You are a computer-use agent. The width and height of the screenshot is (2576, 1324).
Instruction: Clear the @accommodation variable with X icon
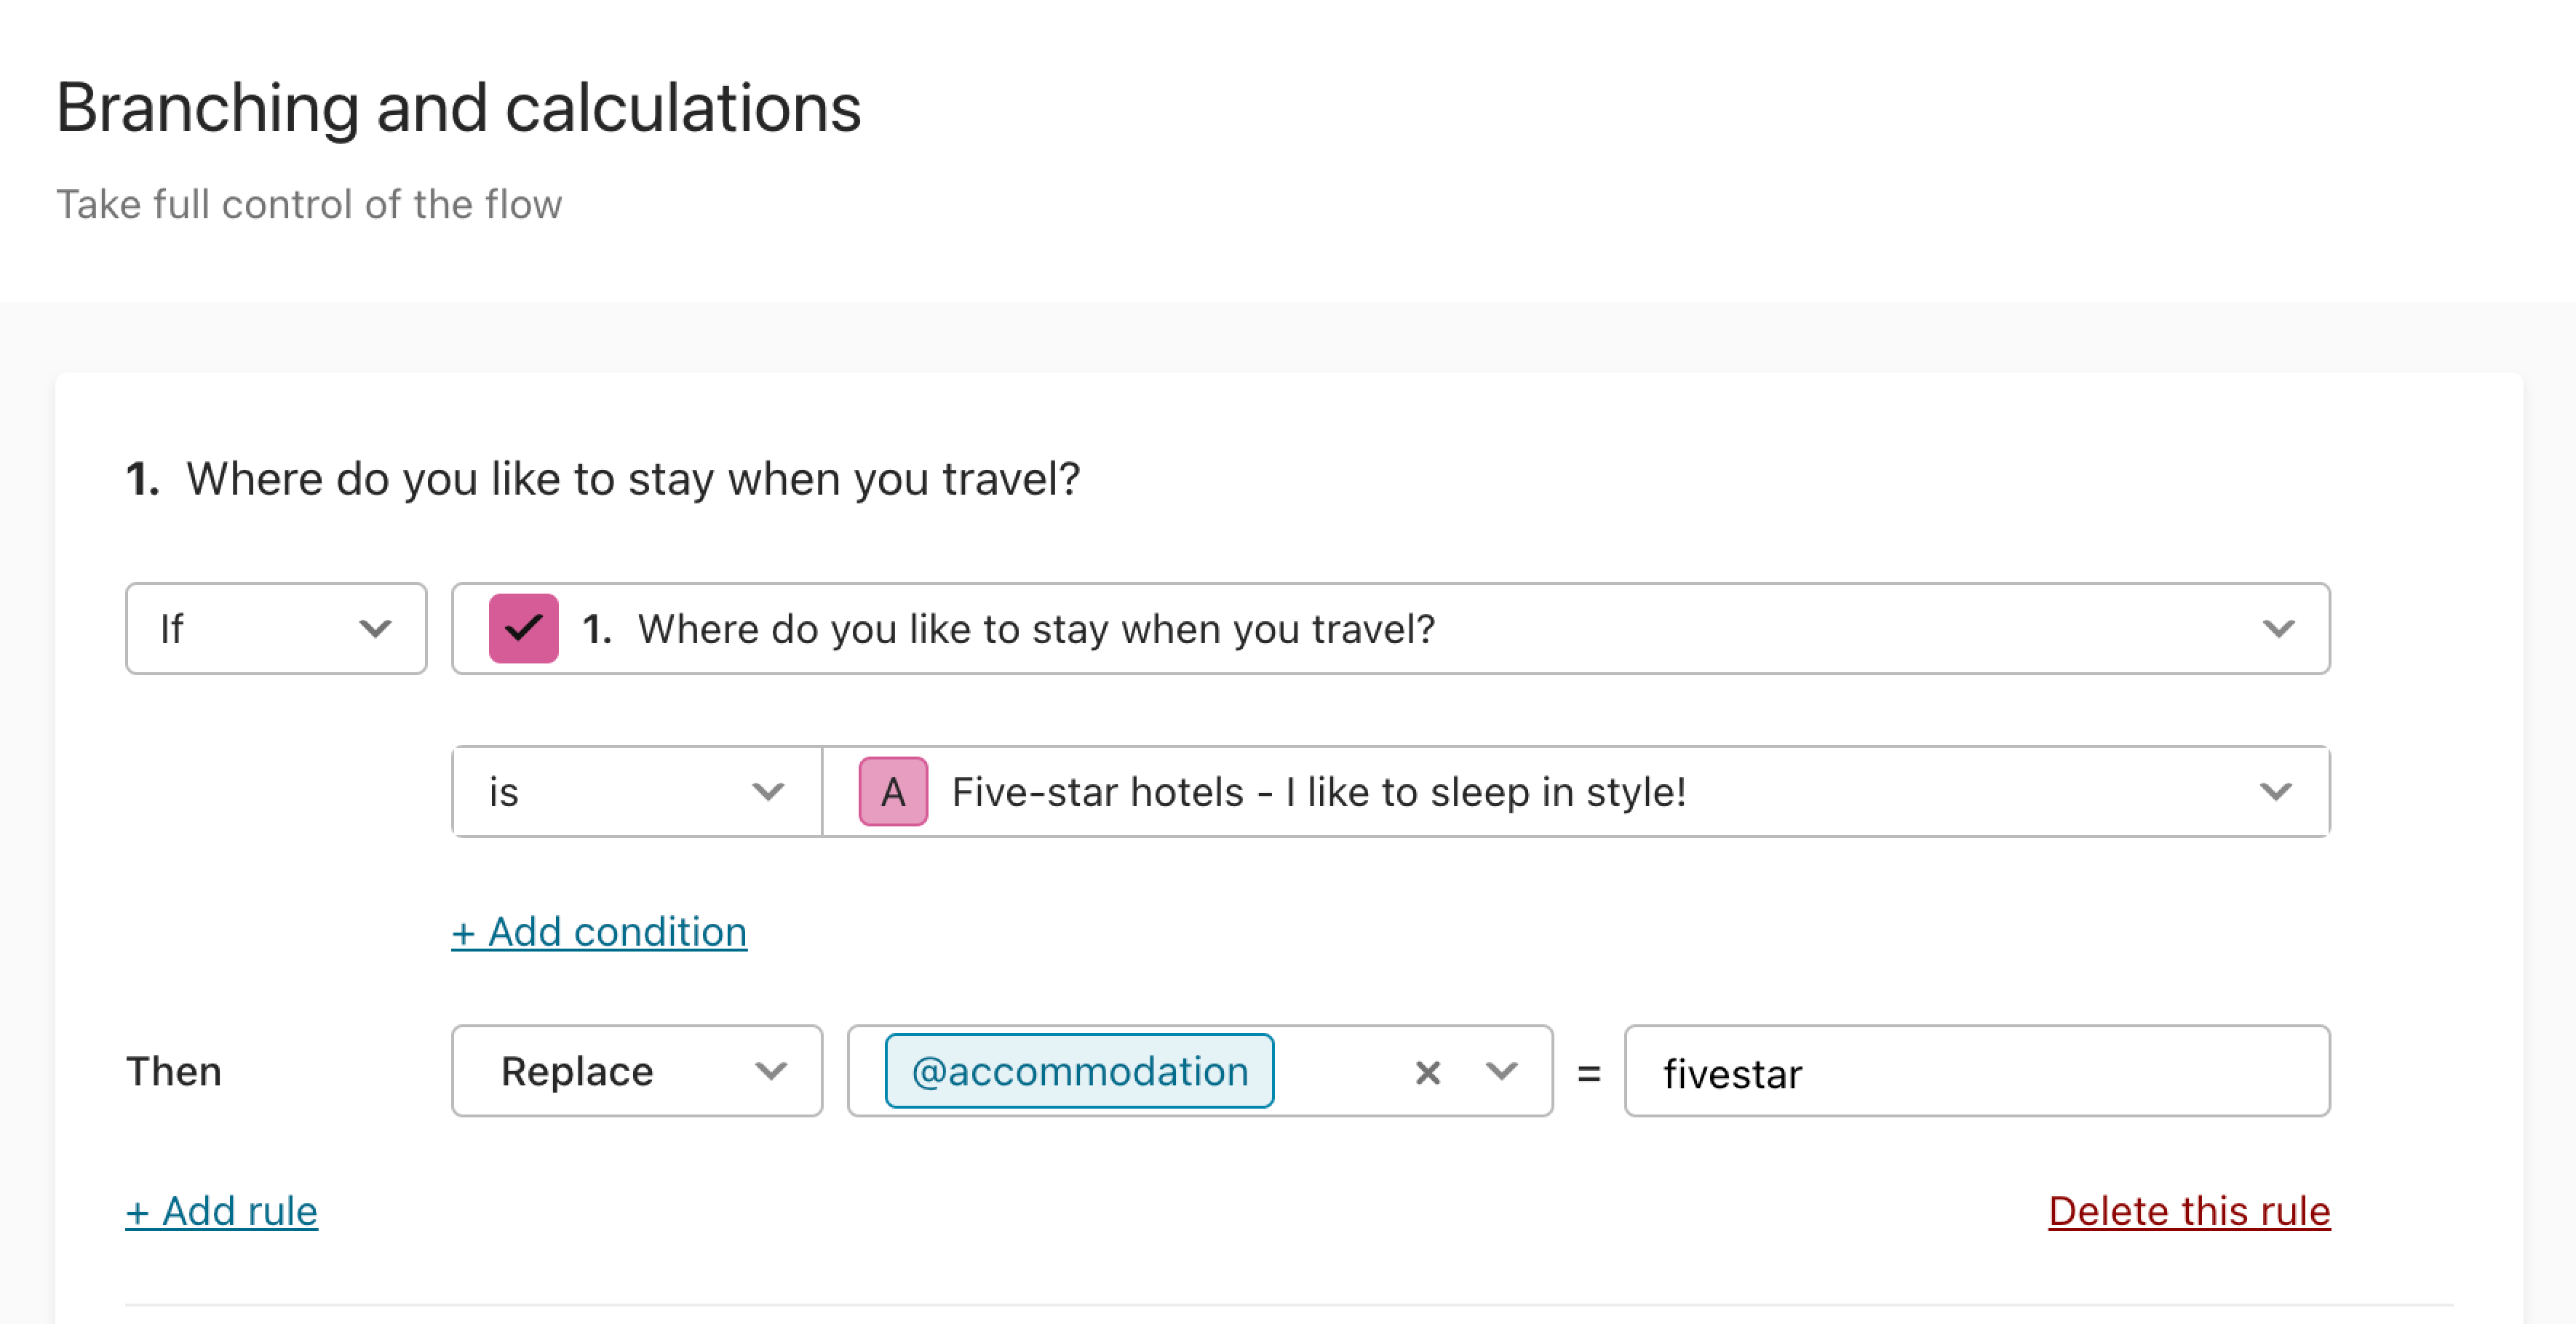tap(1428, 1073)
